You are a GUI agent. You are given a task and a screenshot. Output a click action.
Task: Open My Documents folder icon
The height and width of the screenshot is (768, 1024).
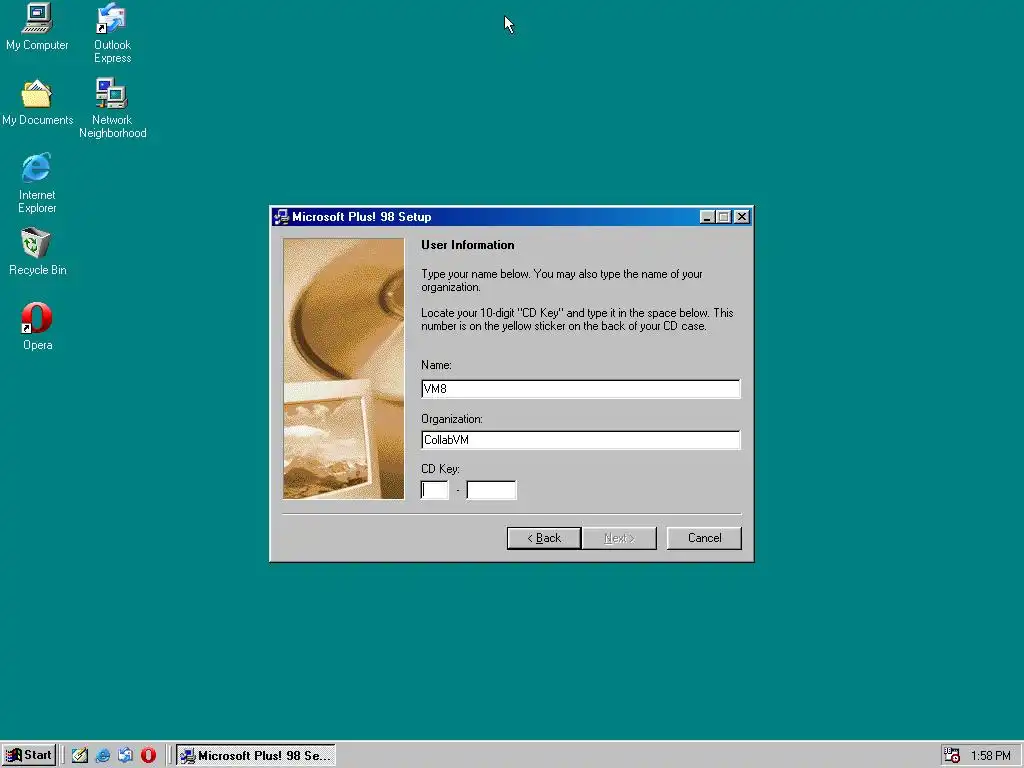(x=37, y=103)
